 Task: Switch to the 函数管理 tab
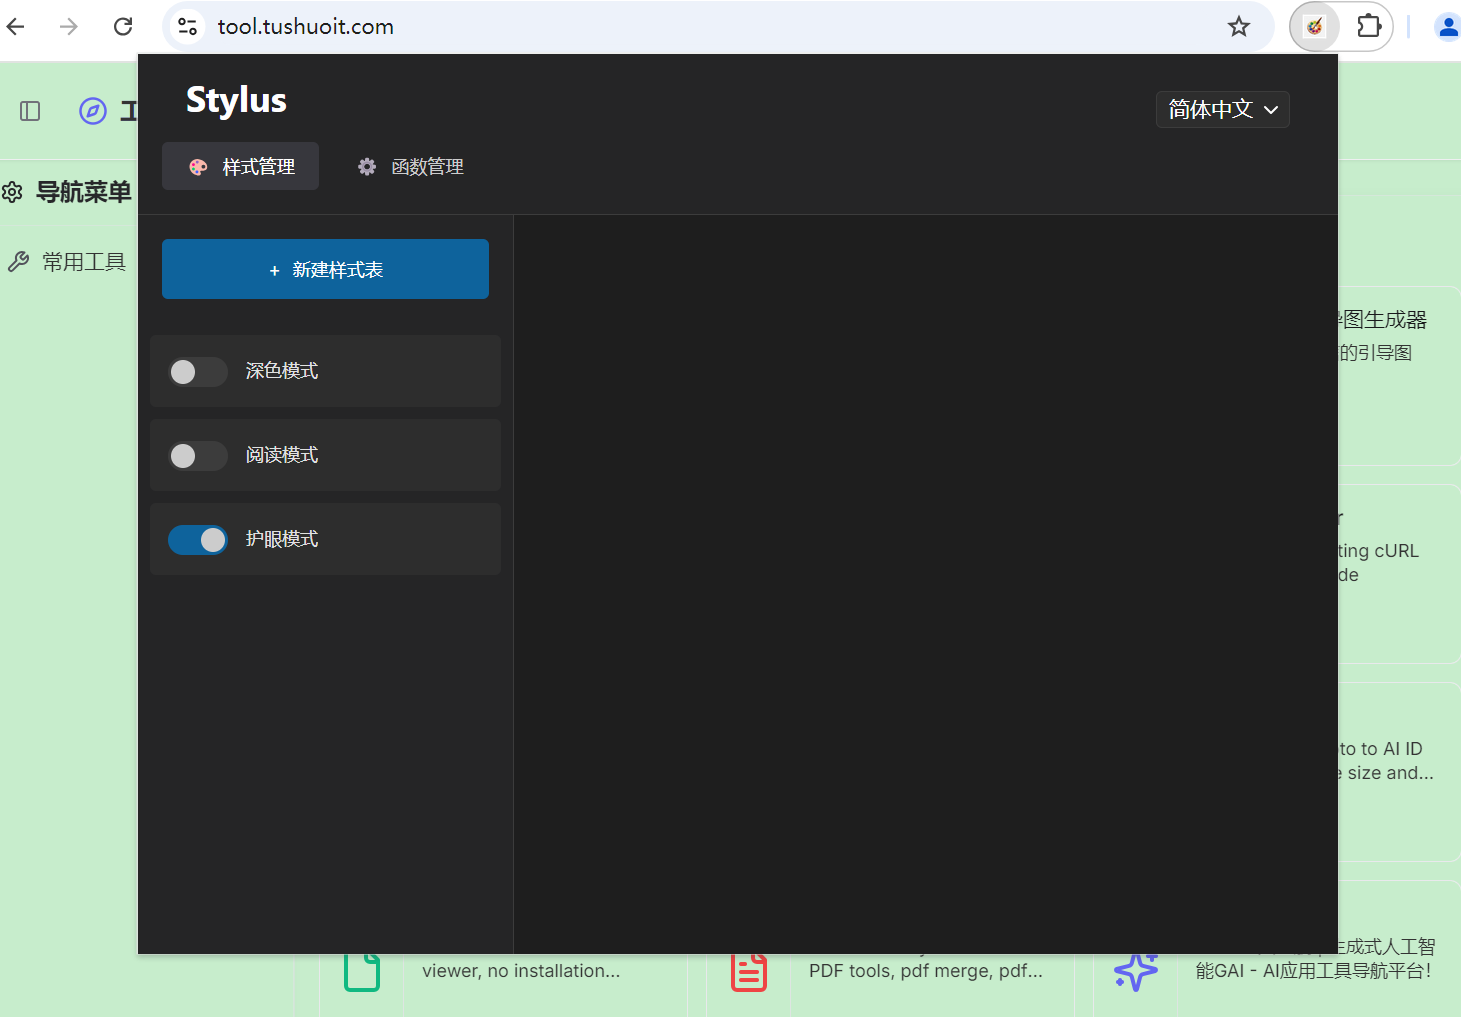411,166
